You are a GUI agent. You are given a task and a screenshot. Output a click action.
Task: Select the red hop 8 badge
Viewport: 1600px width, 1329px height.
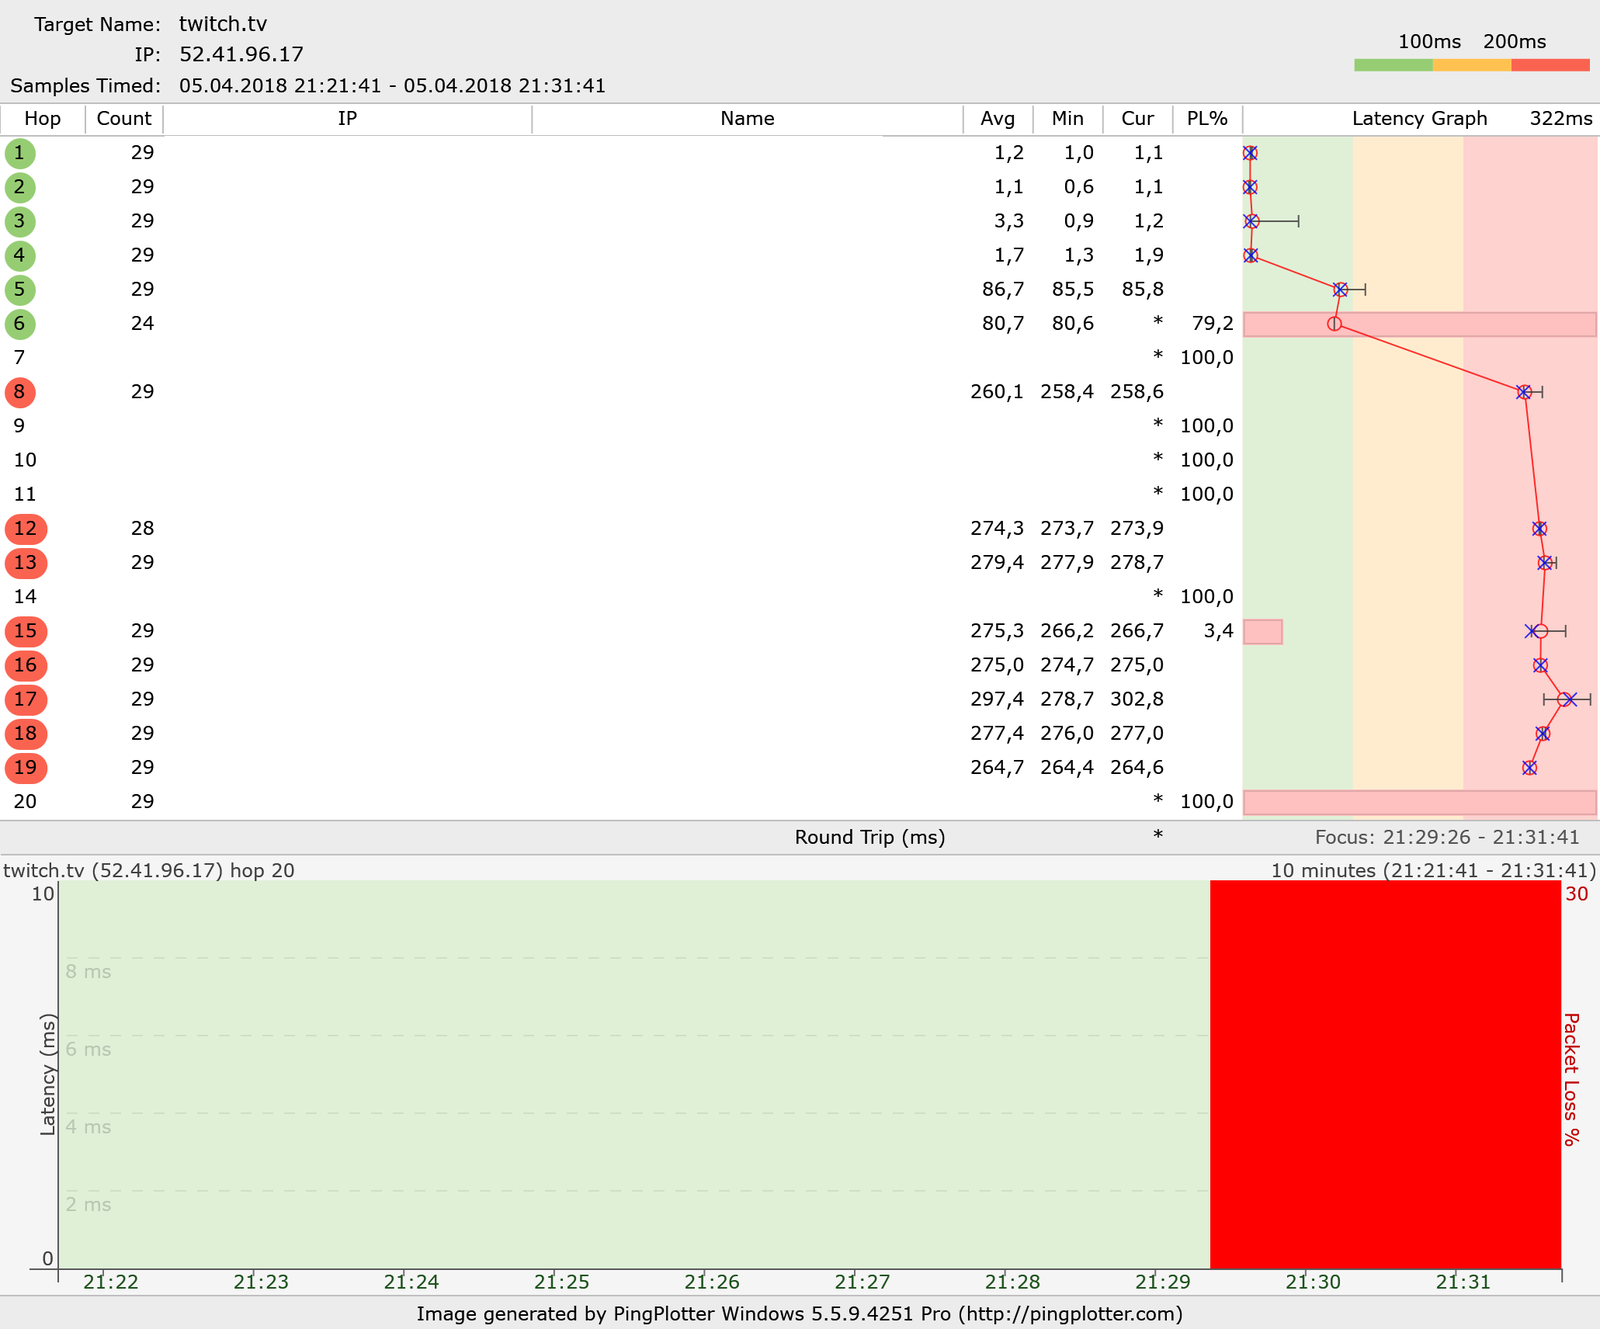point(19,392)
